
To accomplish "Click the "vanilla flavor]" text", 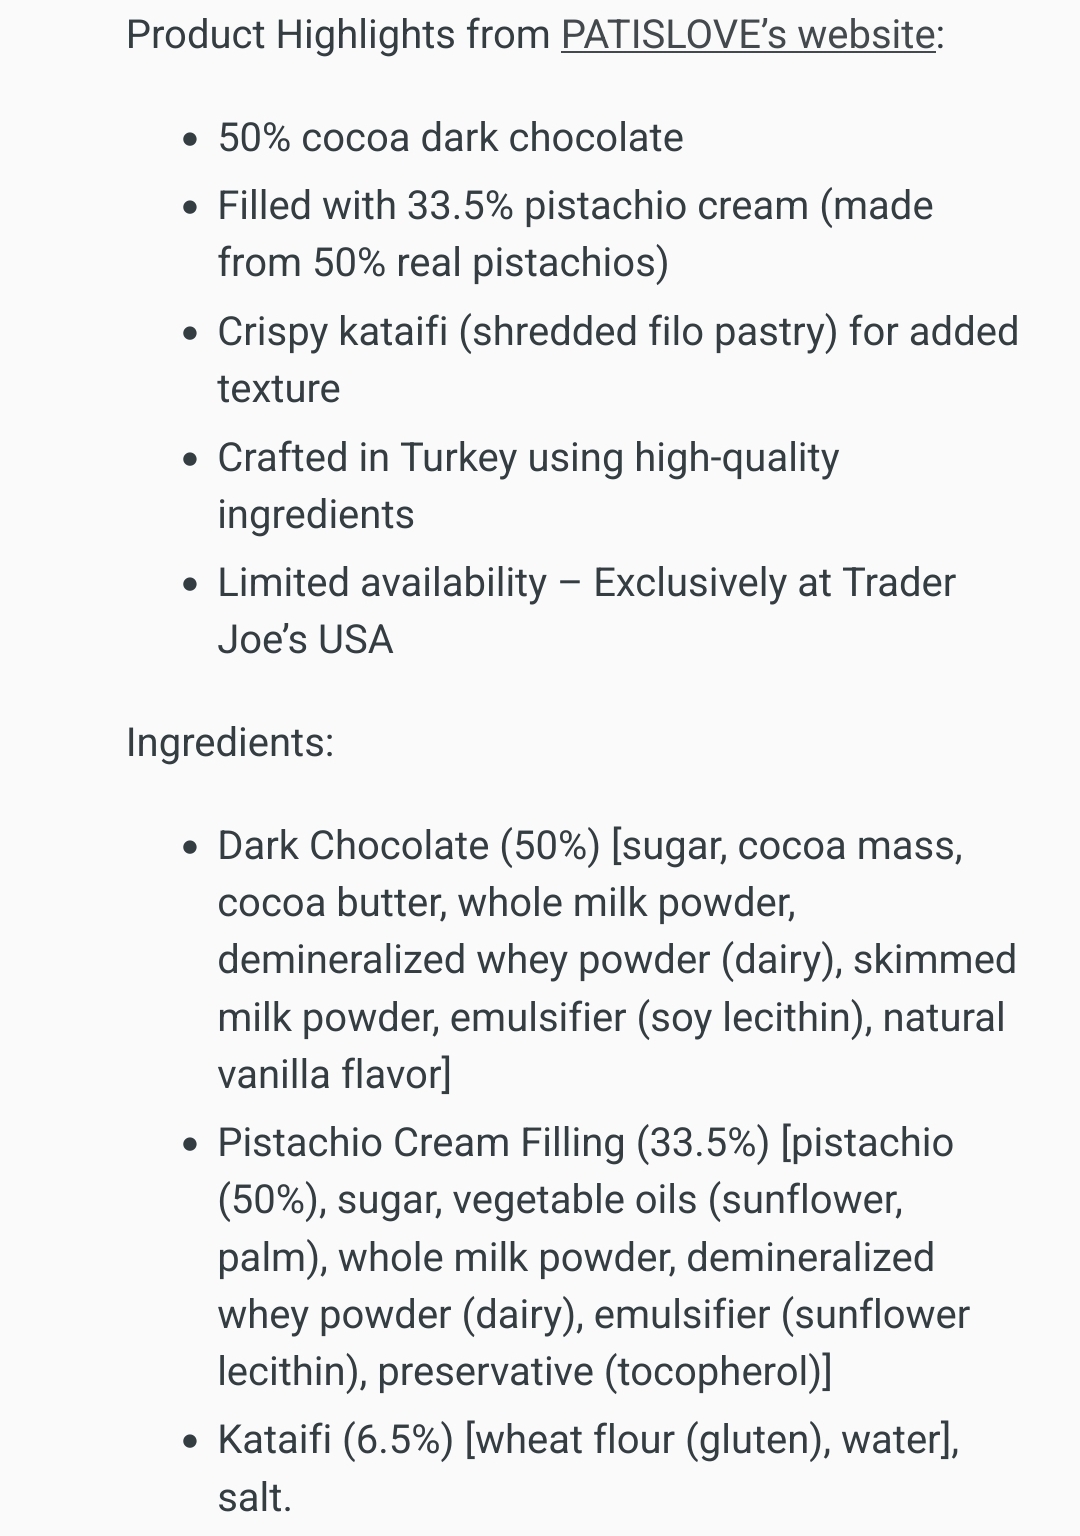I will pyautogui.click(x=334, y=1075).
